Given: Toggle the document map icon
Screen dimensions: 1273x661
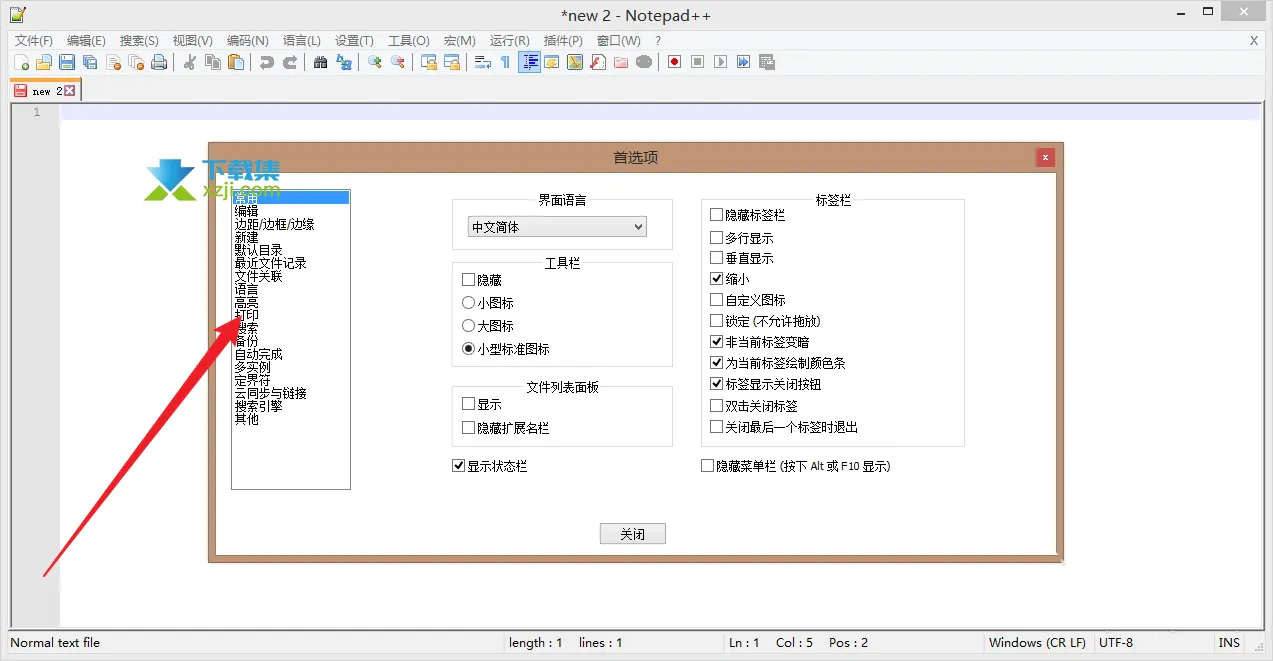Looking at the screenshot, I should tap(575, 62).
